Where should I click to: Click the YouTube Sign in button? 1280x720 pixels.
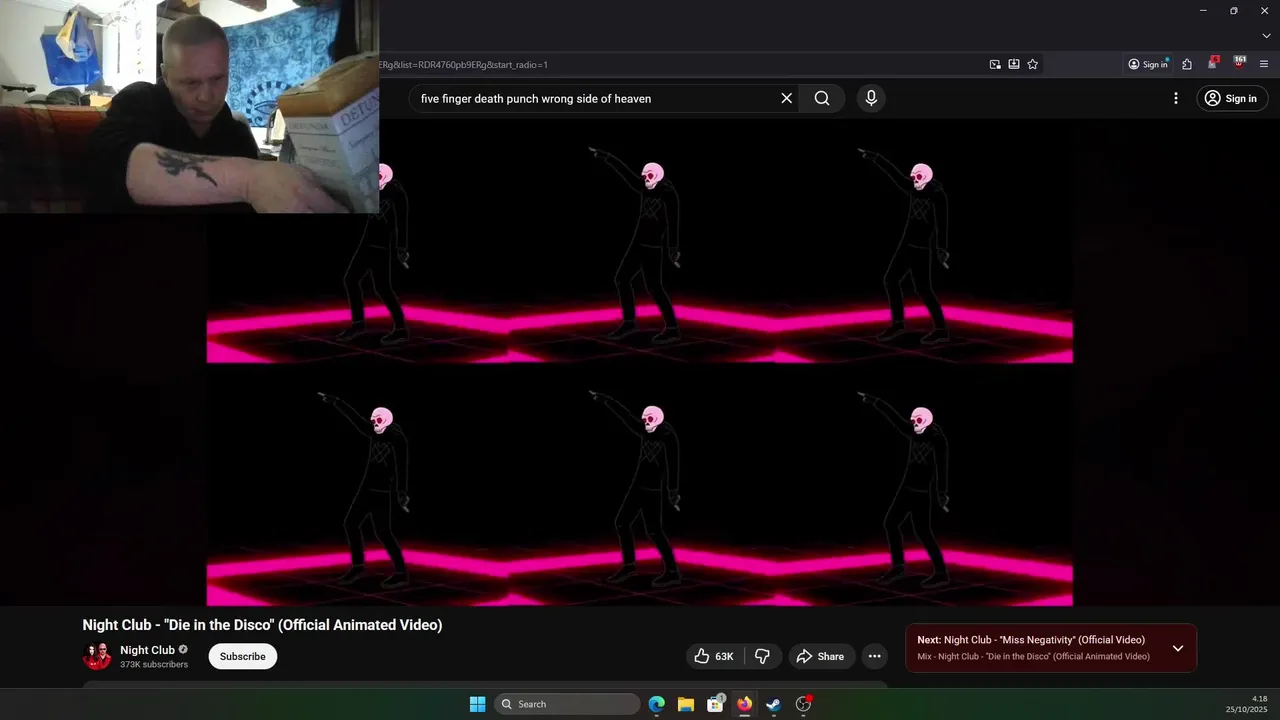coord(1230,98)
